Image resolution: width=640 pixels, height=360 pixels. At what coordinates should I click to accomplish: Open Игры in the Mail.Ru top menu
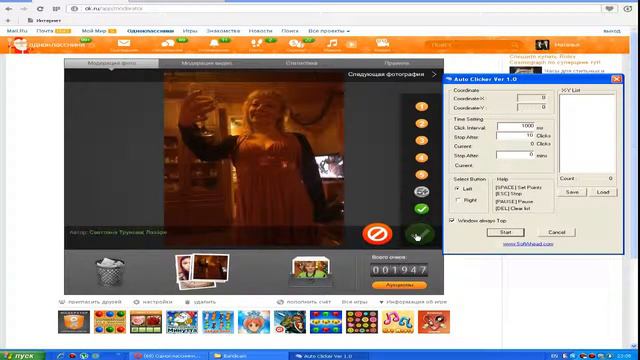pos(190,31)
